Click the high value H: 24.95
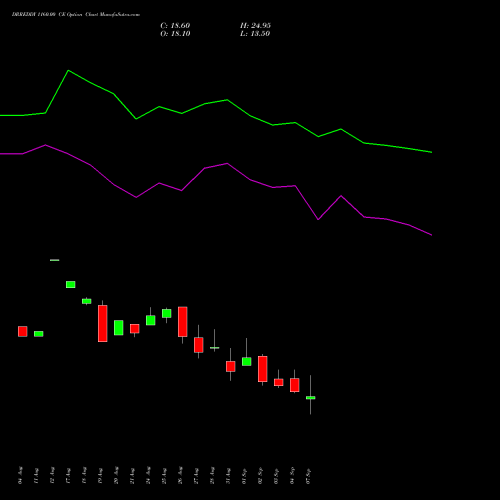The height and width of the screenshot is (500, 500). [x=255, y=26]
